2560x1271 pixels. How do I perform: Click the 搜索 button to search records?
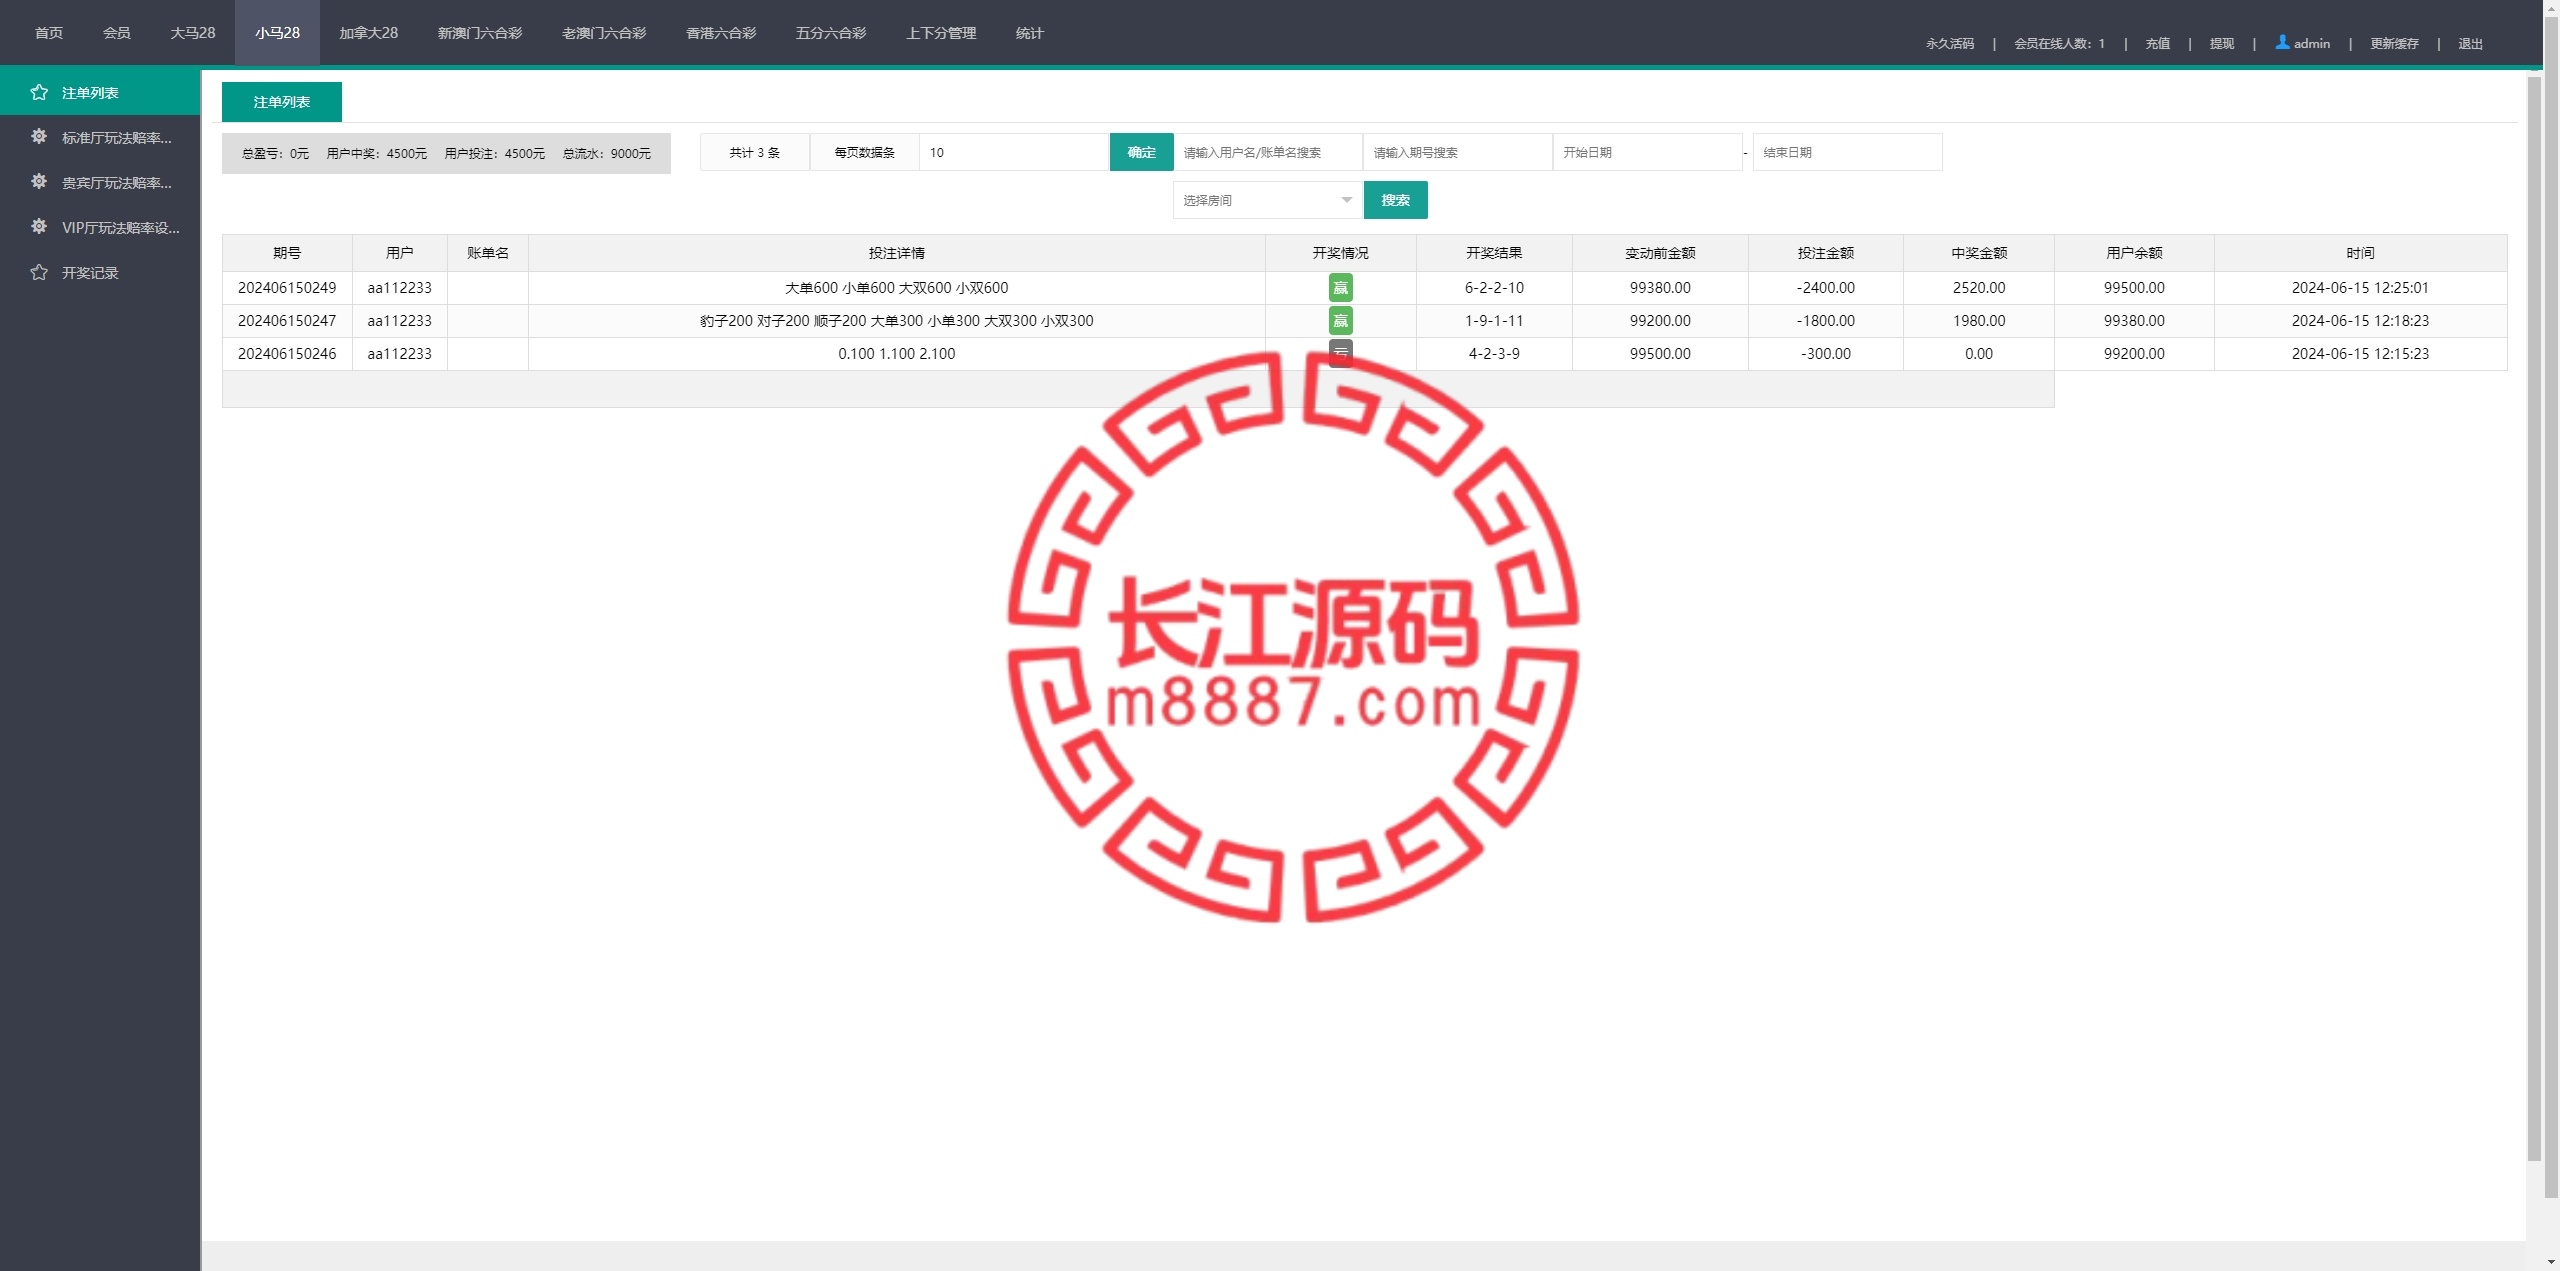[x=1396, y=199]
